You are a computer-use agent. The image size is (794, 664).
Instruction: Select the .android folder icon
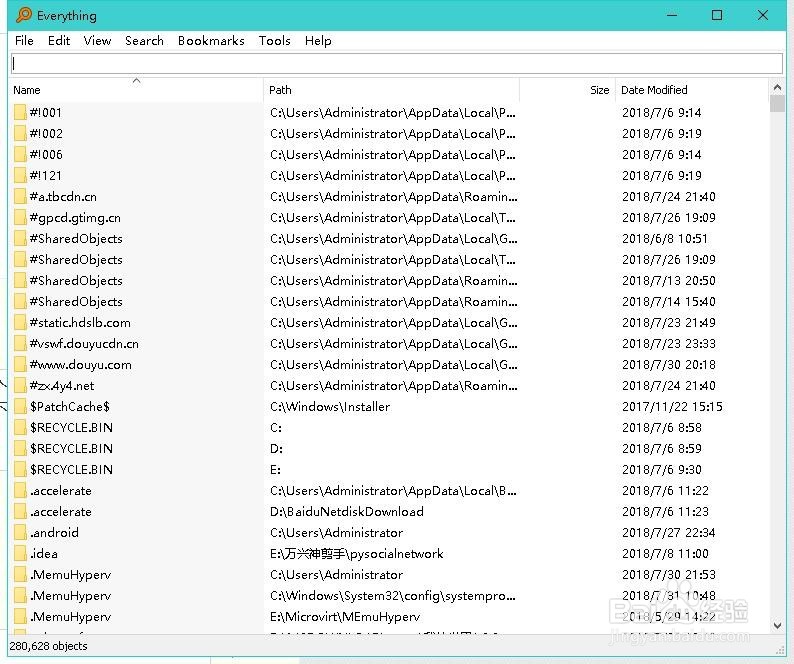(x=20, y=533)
